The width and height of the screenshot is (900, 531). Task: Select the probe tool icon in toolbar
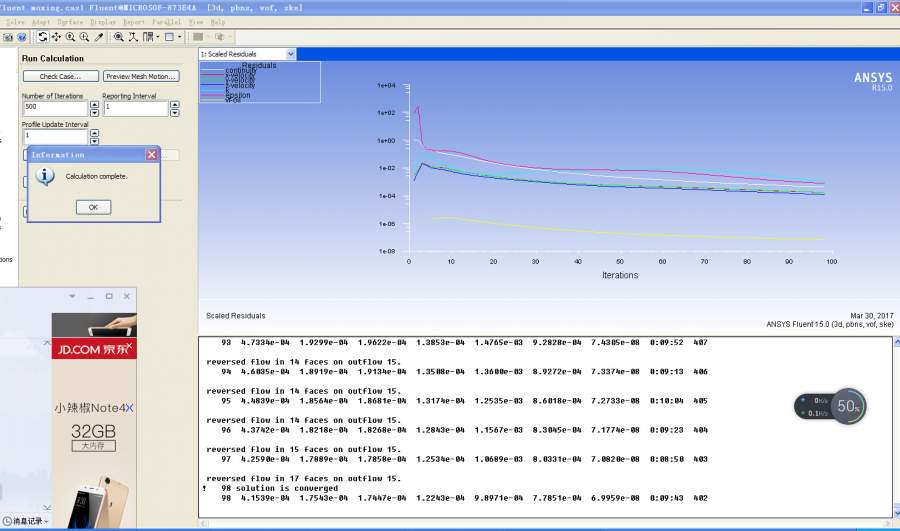coord(98,37)
